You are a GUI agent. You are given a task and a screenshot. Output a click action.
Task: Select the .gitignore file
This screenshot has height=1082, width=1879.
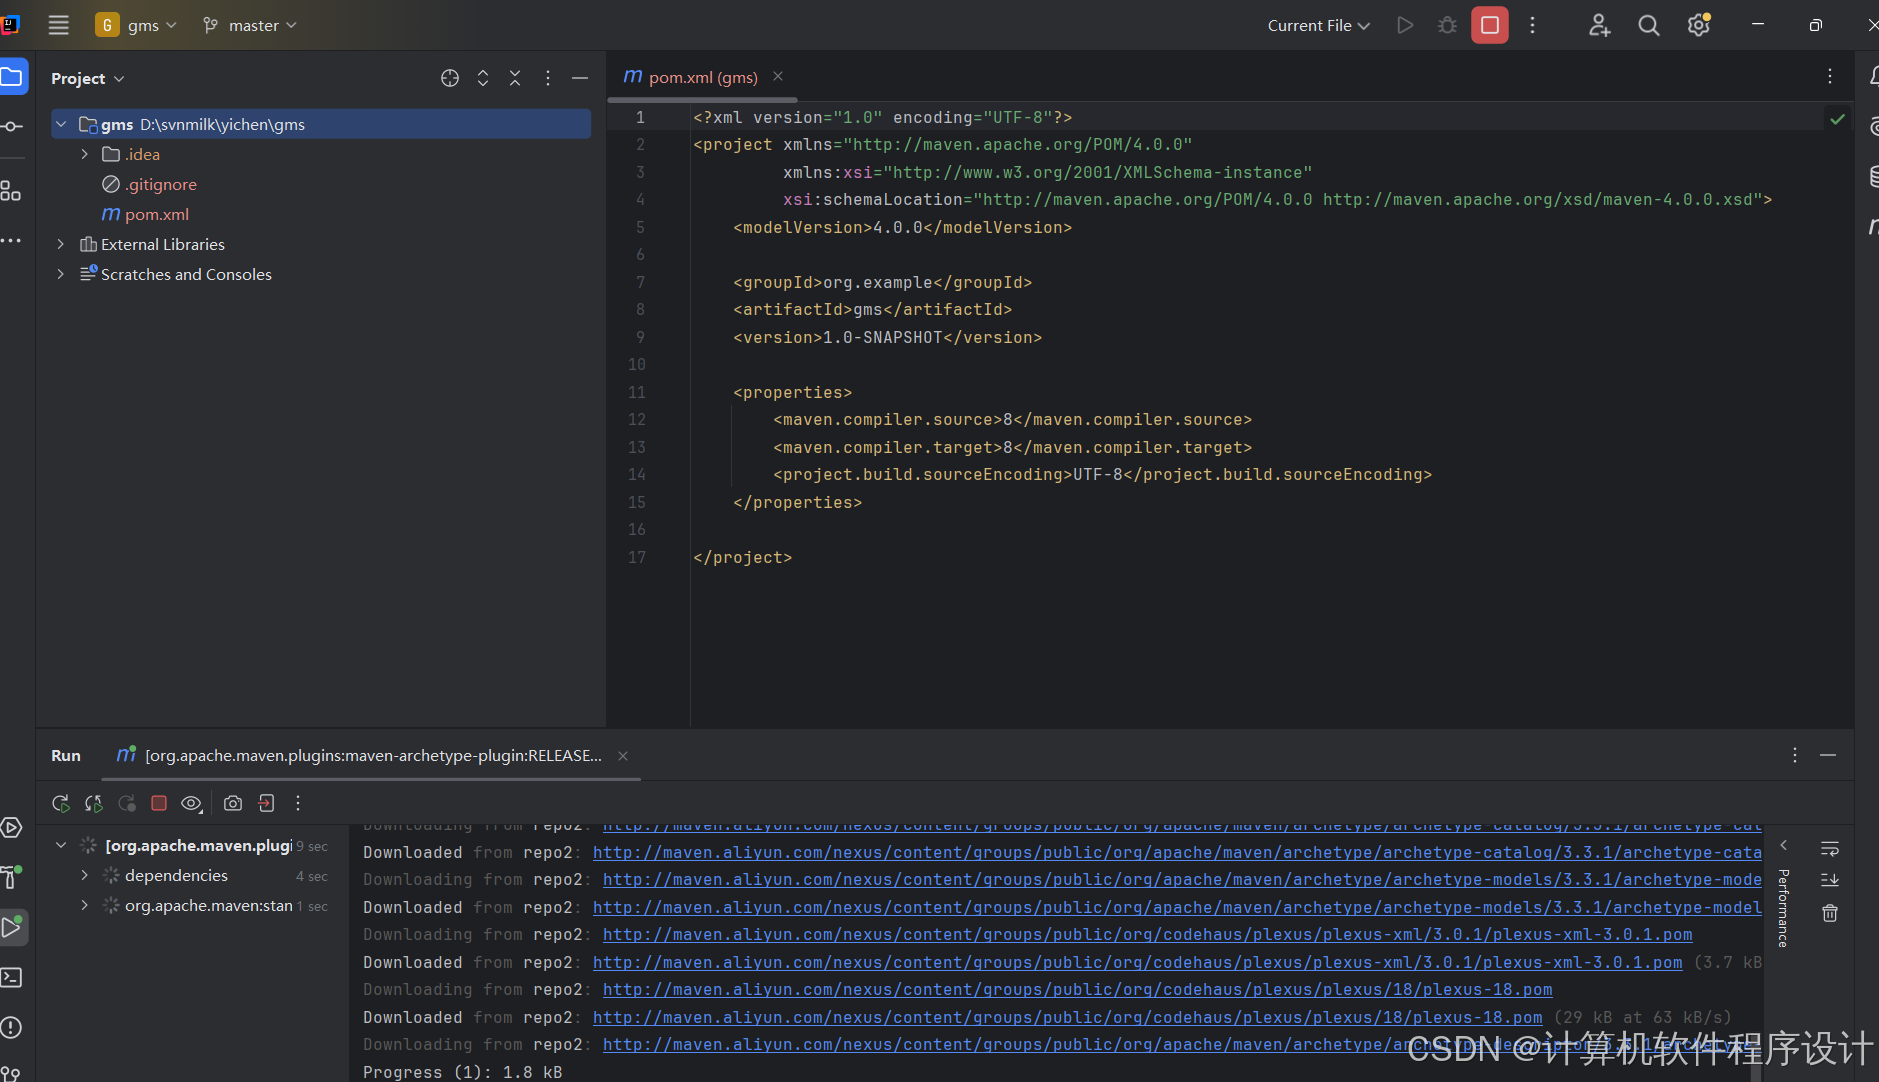pyautogui.click(x=160, y=184)
